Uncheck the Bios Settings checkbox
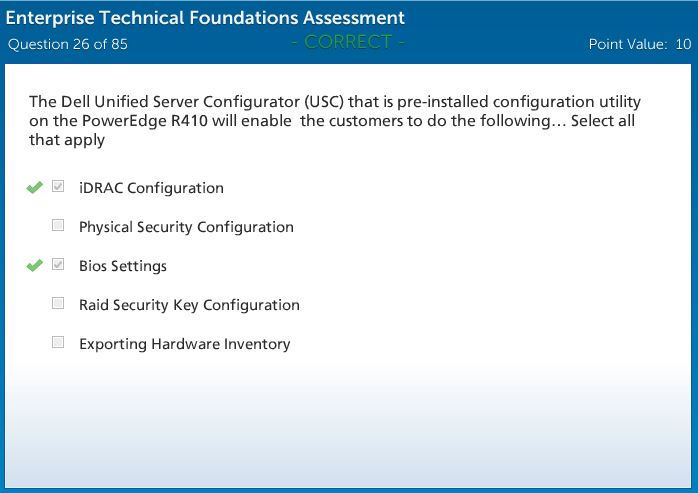This screenshot has width=698, height=493. [x=58, y=265]
